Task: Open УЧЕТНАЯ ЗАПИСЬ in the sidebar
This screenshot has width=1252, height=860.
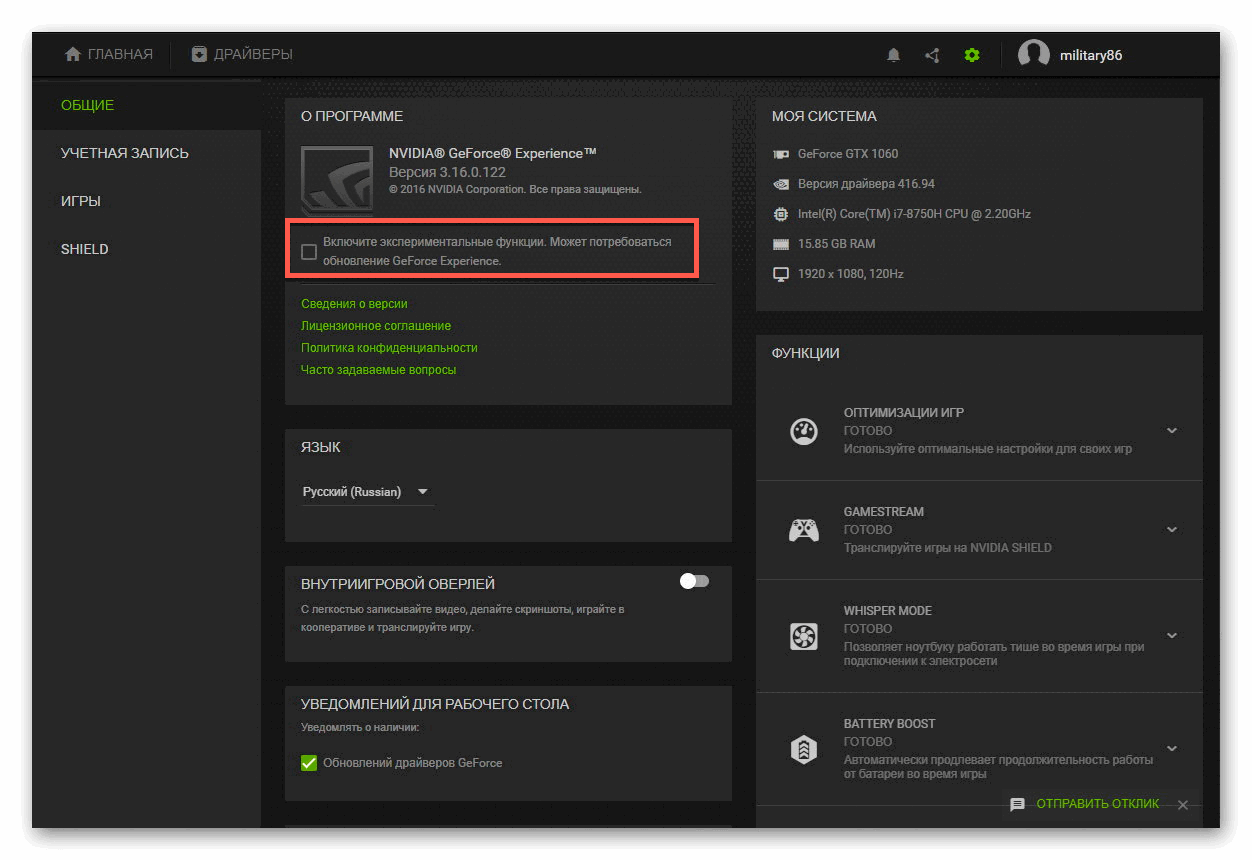Action: (146, 153)
